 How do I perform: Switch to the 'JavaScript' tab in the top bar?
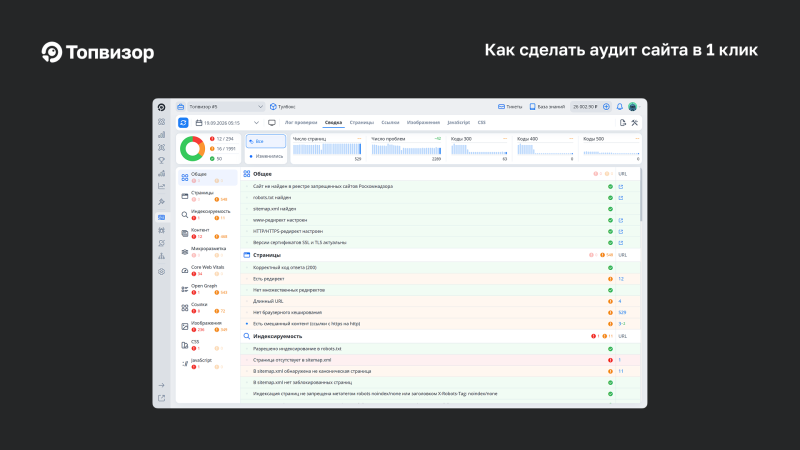tap(458, 122)
